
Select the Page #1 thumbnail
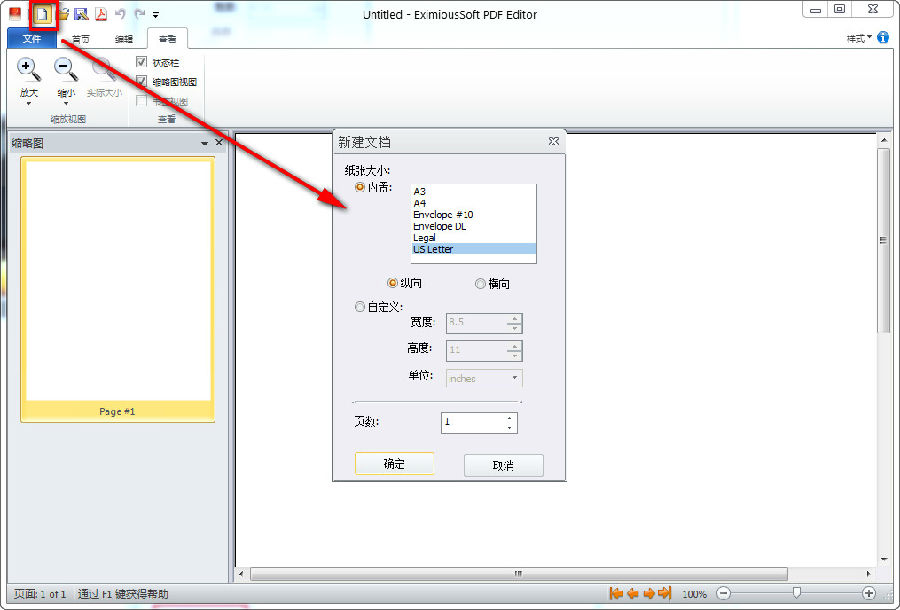tap(118, 290)
